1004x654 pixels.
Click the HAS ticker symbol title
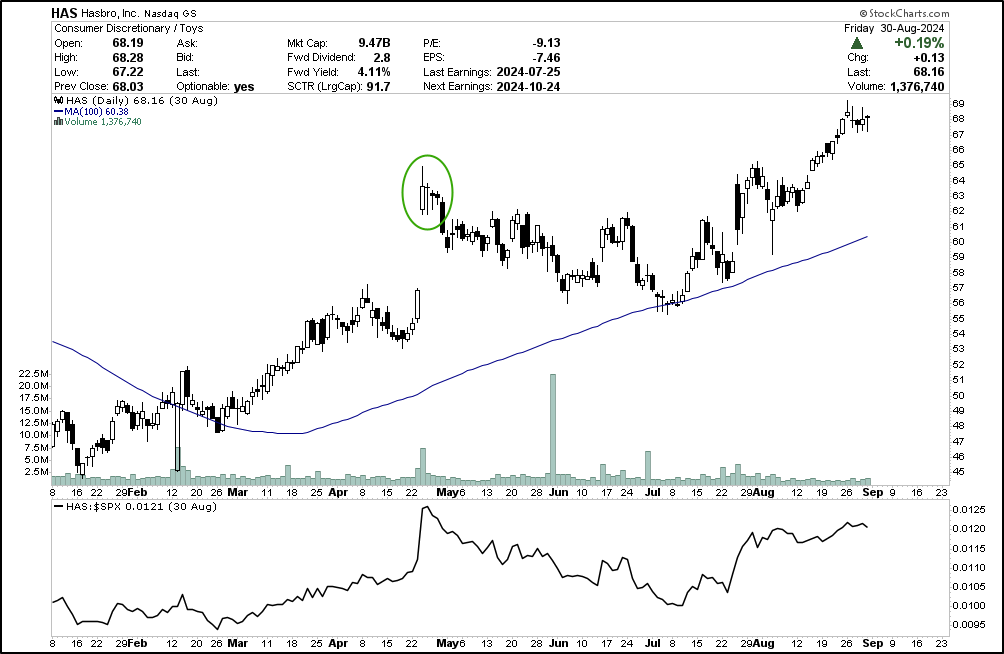coord(64,13)
